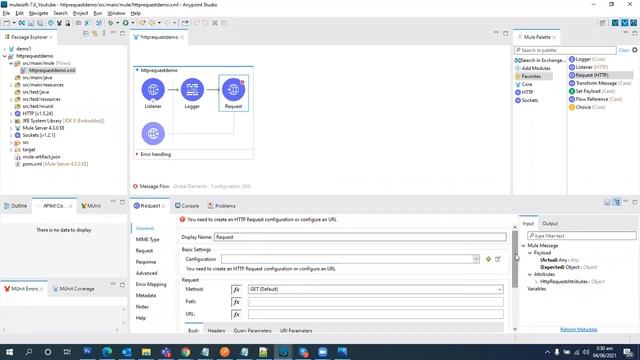Collapse the httprequestdemo flow triangle
The width and height of the screenshot is (640, 360).
[137, 70]
